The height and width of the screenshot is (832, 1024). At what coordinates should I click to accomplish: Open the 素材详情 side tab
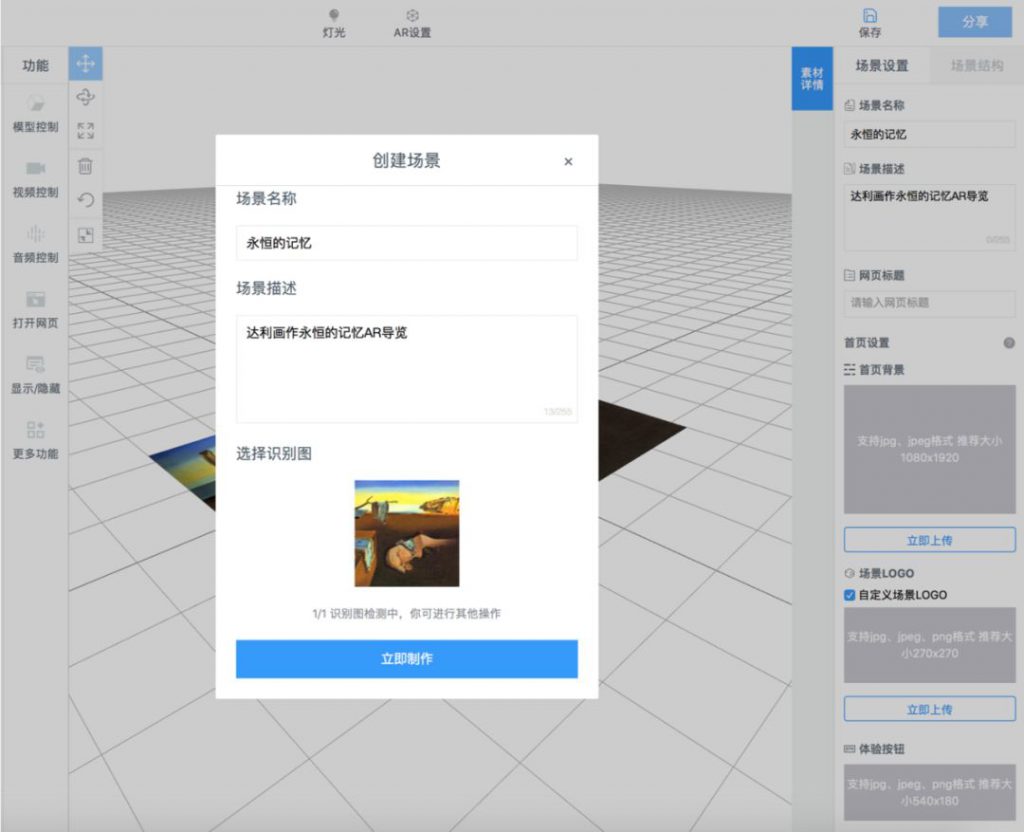click(812, 78)
